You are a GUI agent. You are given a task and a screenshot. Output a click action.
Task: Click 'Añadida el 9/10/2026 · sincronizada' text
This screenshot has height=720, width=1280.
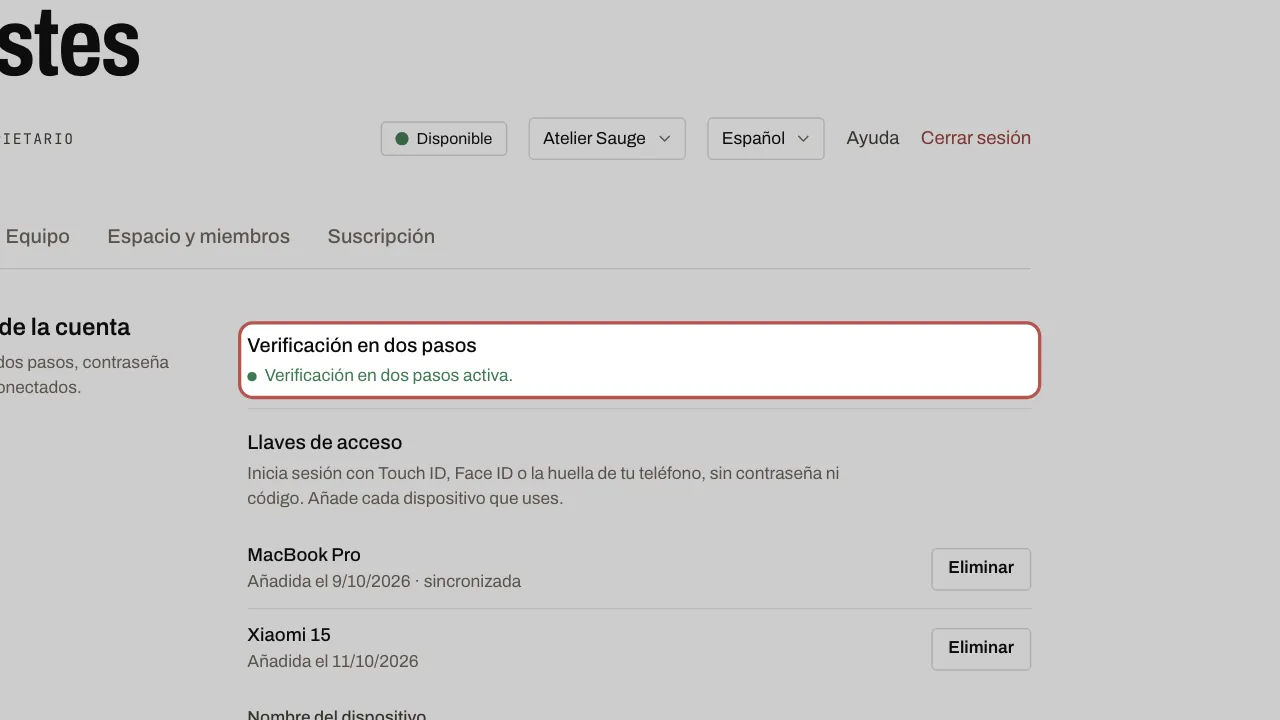[384, 581]
